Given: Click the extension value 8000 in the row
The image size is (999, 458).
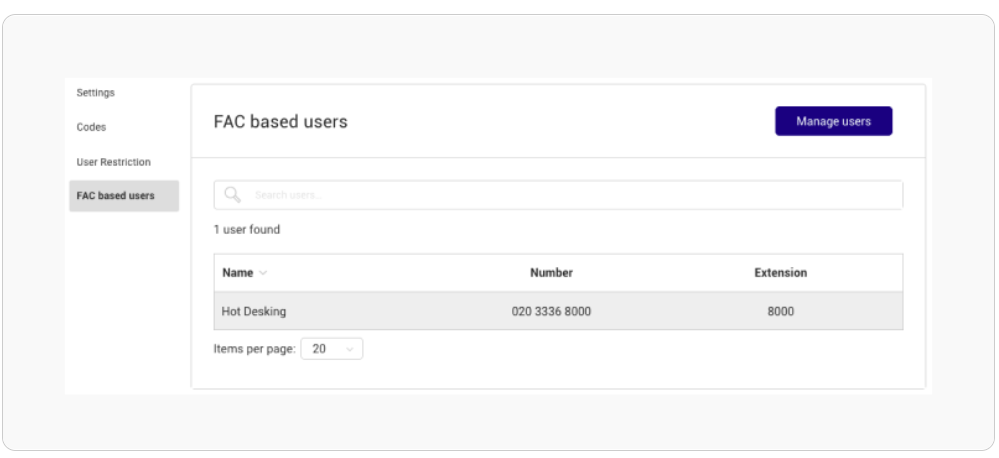Looking at the screenshot, I should [x=780, y=311].
